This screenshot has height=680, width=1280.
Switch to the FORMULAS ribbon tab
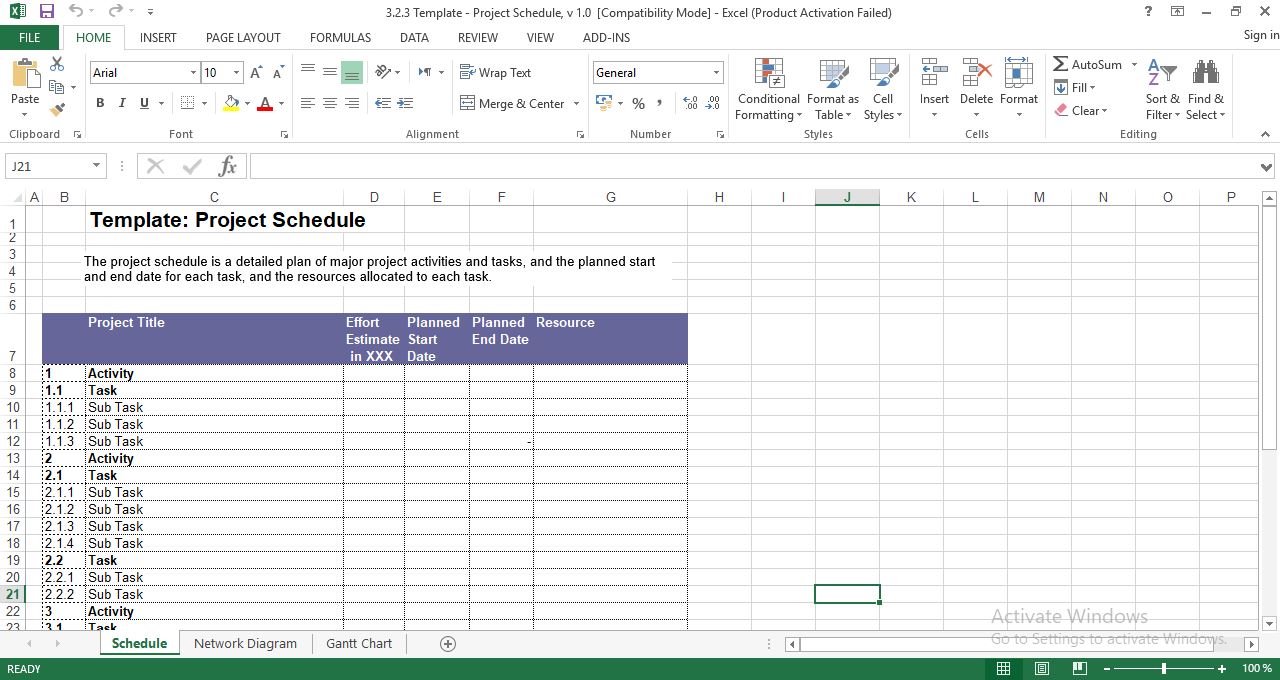click(340, 37)
